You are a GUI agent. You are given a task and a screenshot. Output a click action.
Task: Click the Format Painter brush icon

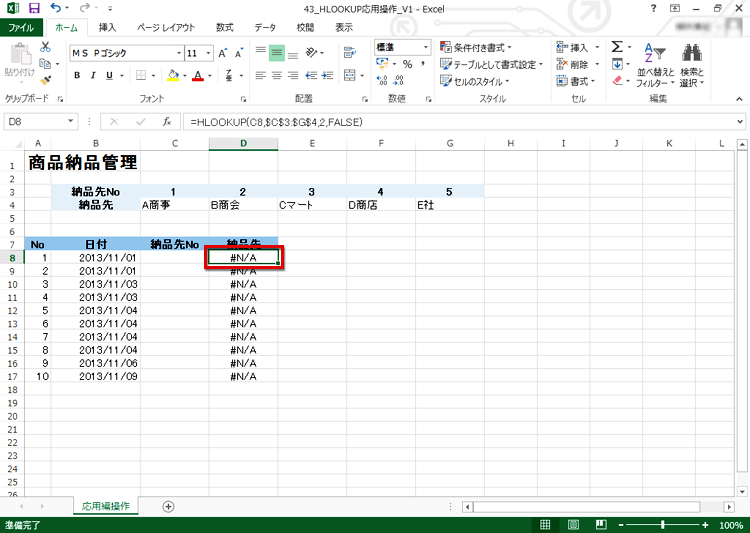(x=45, y=80)
